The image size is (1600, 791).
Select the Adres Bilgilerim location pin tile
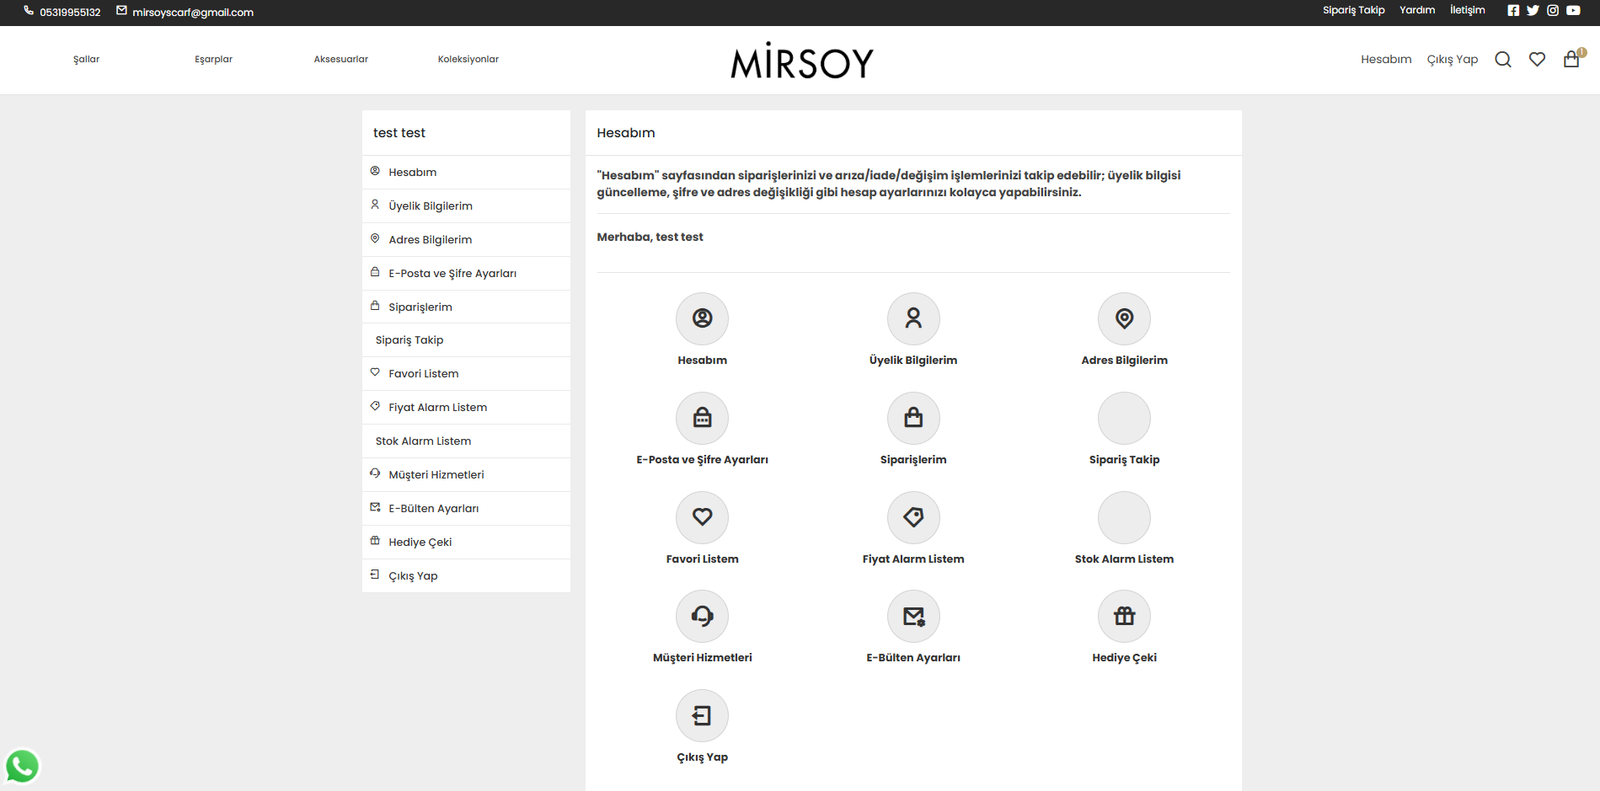coord(1124,319)
